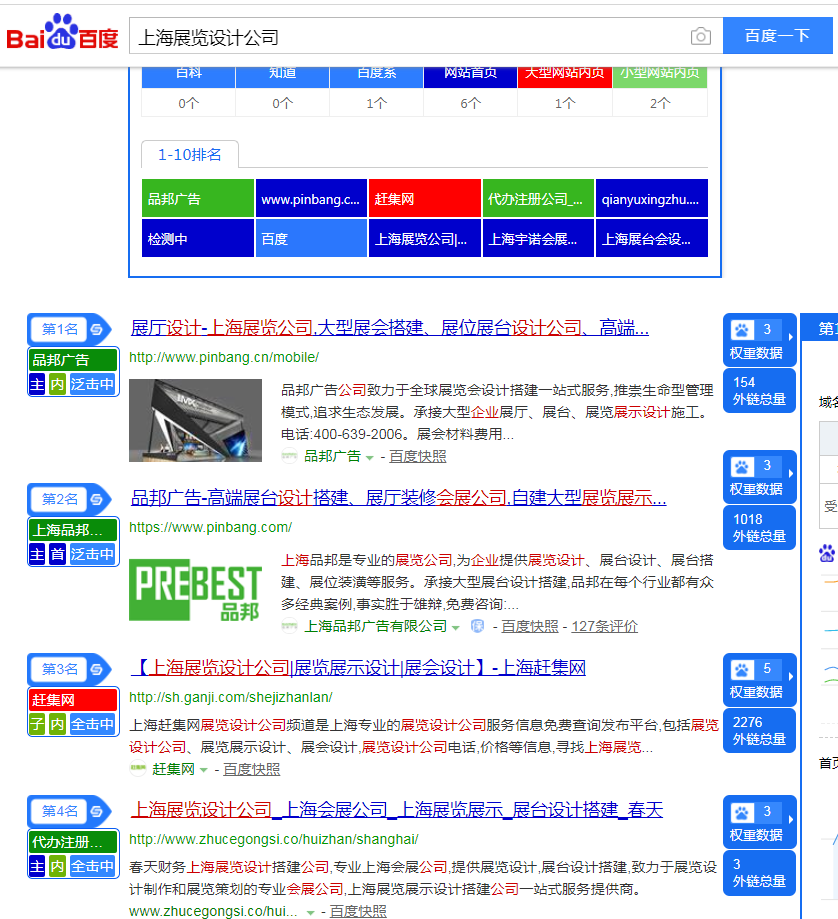Click the qianyuxingzhu... ranking tile

click(652, 199)
